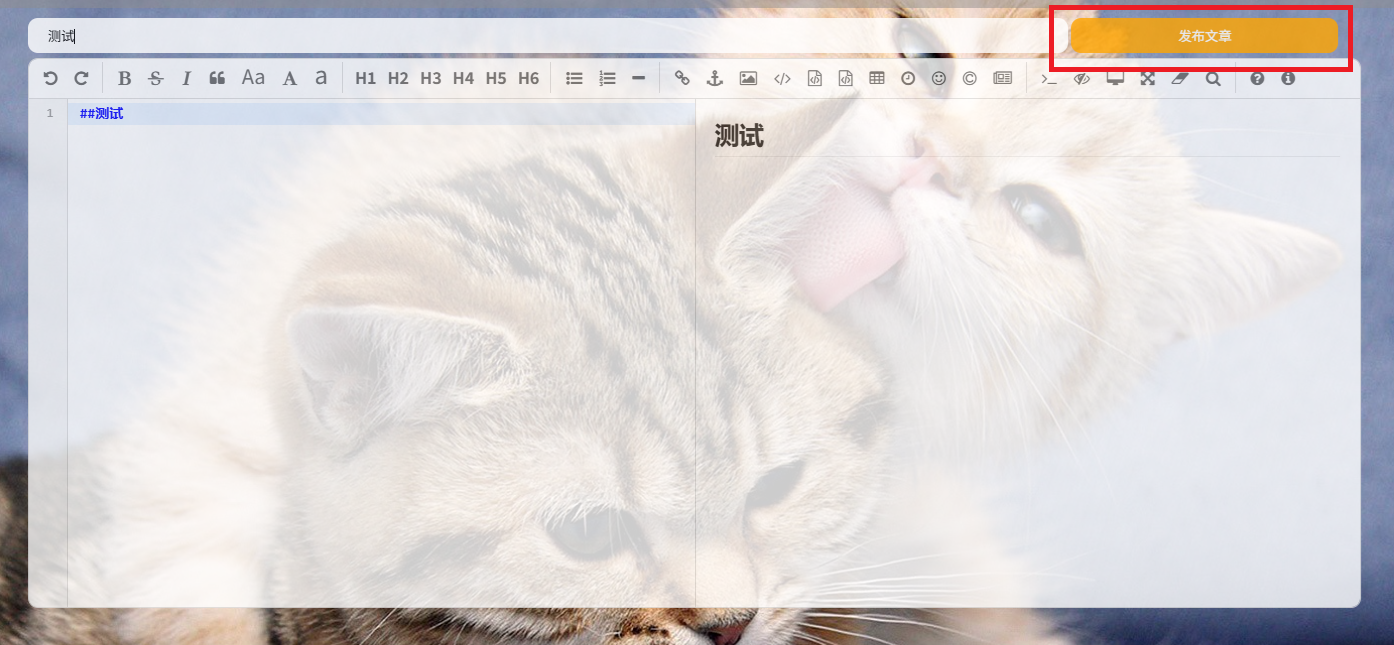Insert H5 heading
This screenshot has height=645, width=1394.
[496, 78]
